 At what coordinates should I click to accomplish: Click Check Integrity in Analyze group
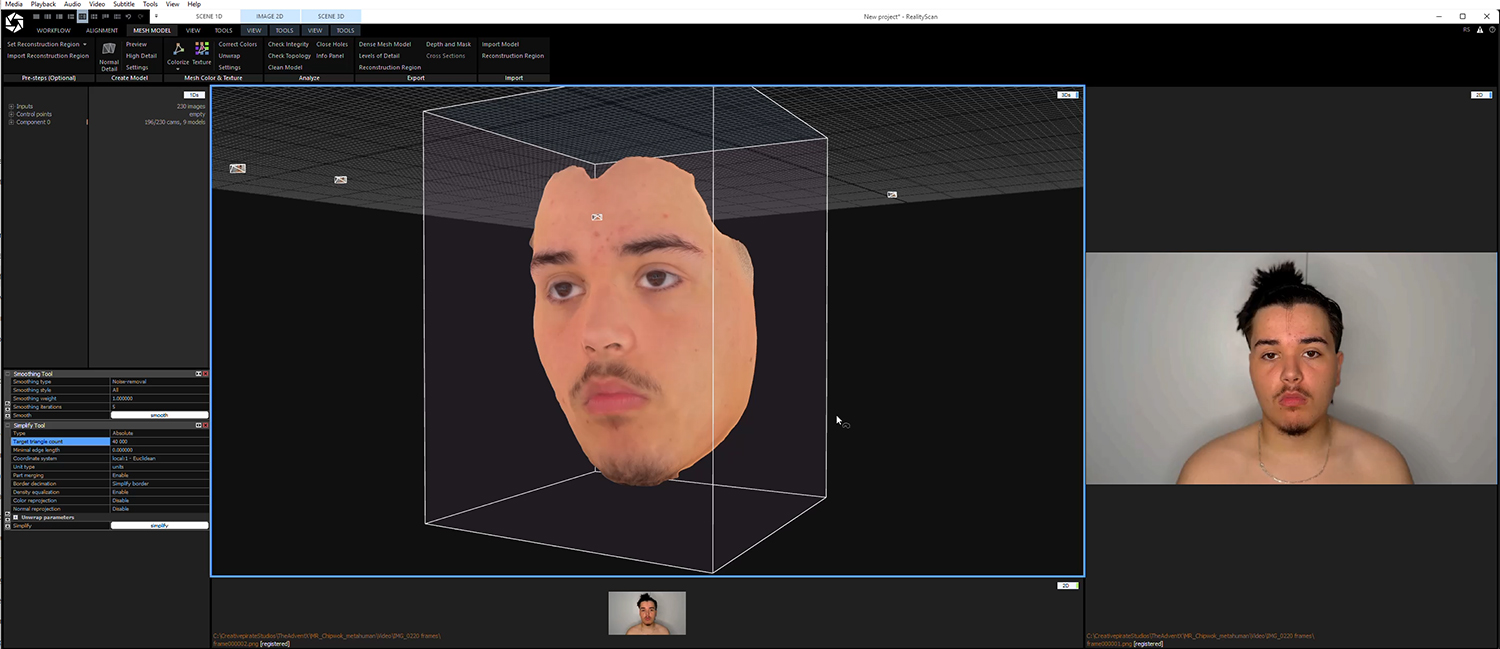pos(288,44)
